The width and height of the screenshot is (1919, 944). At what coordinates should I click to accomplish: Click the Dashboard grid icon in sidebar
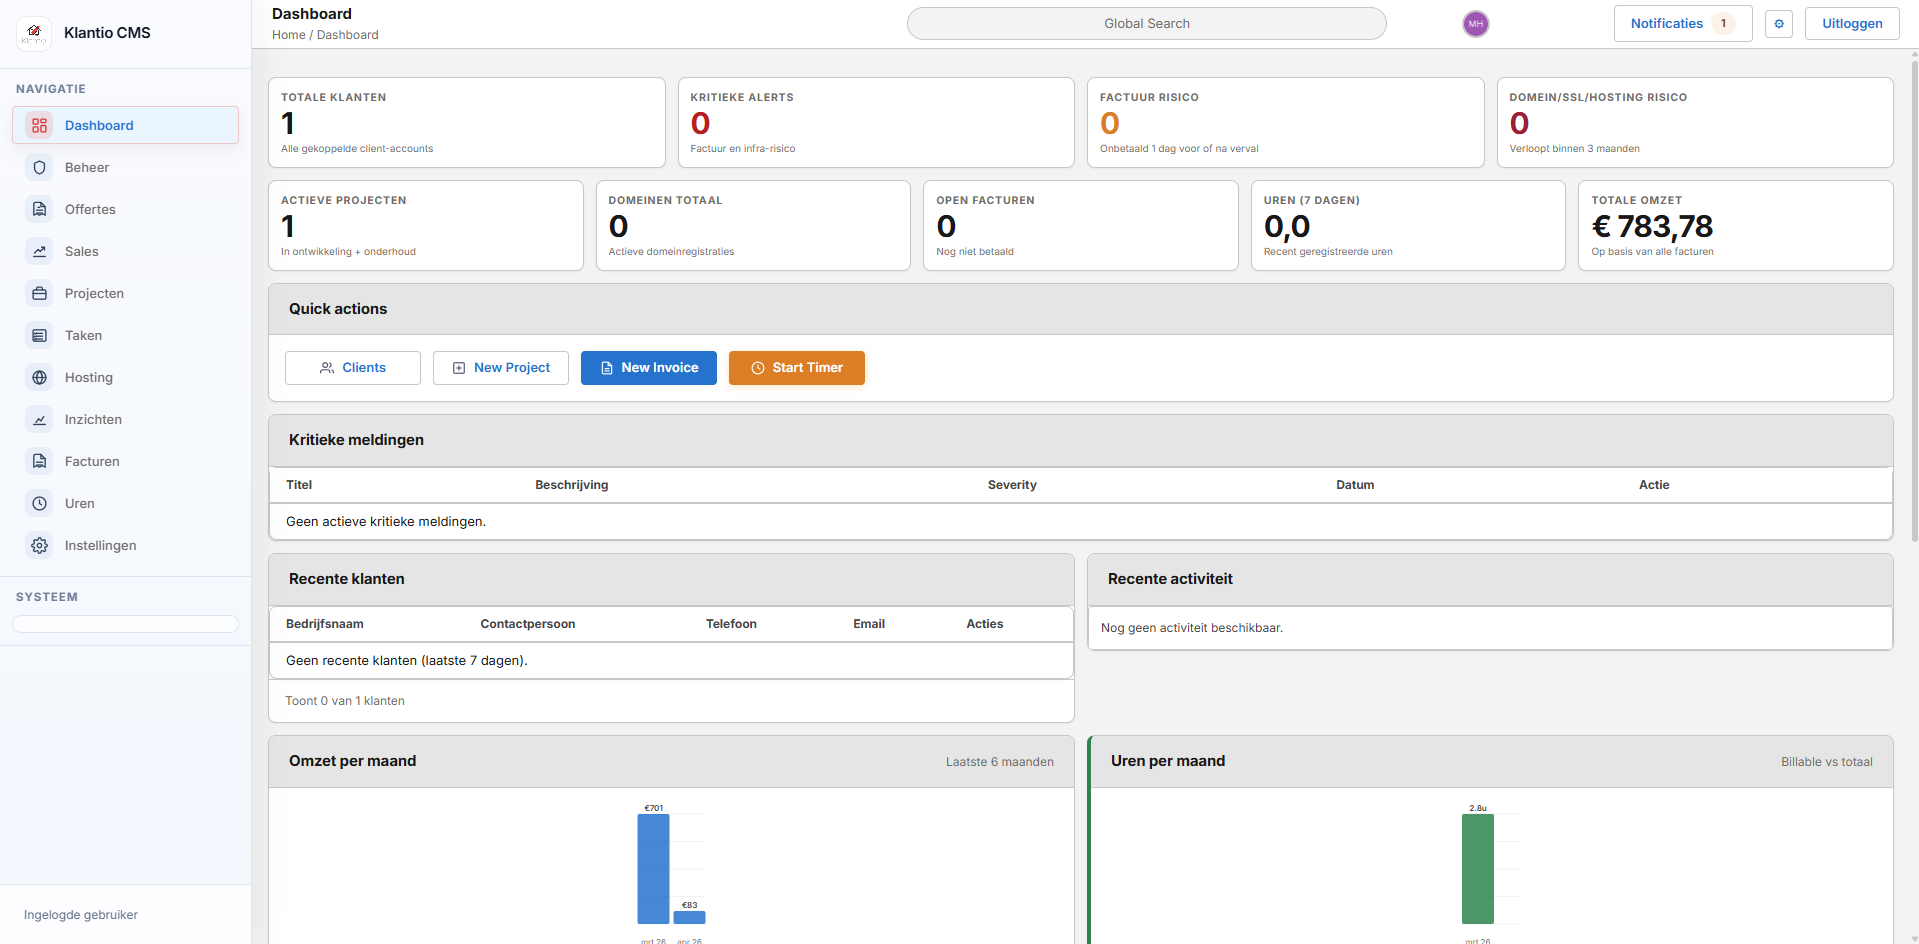coord(40,125)
